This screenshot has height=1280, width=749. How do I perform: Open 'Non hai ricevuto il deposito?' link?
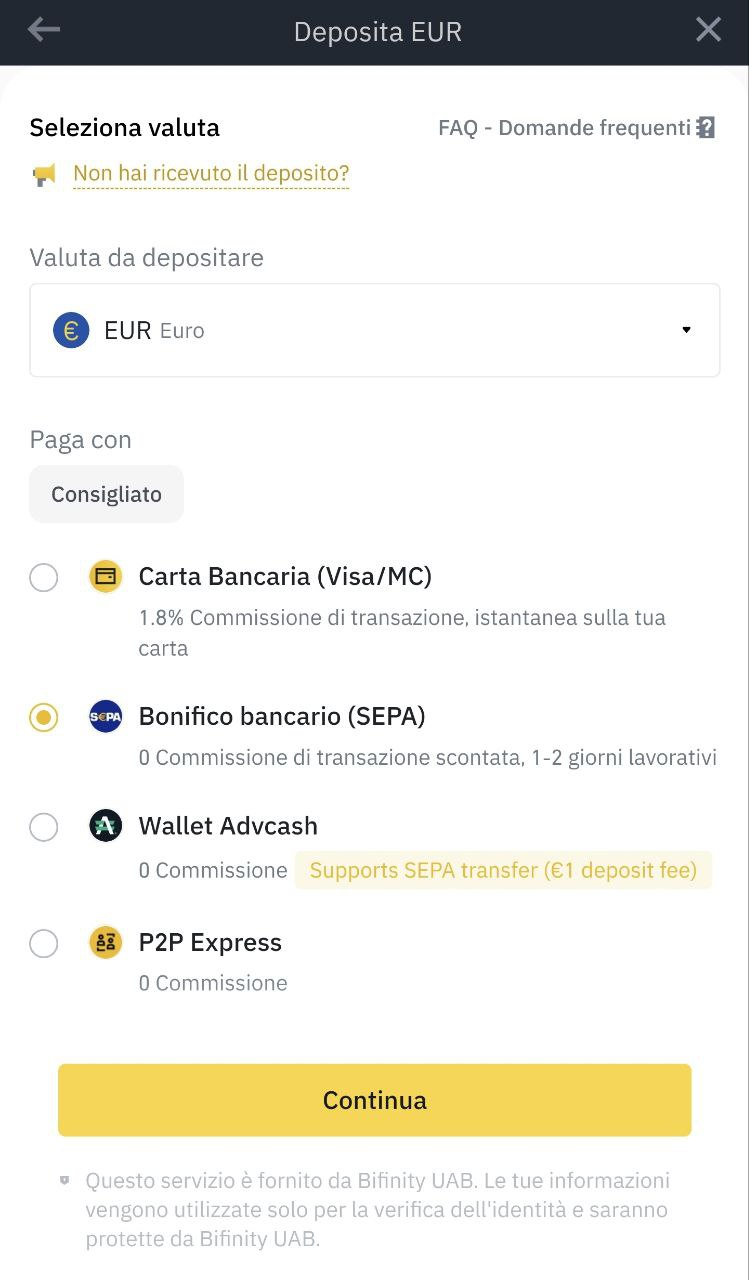(x=211, y=174)
